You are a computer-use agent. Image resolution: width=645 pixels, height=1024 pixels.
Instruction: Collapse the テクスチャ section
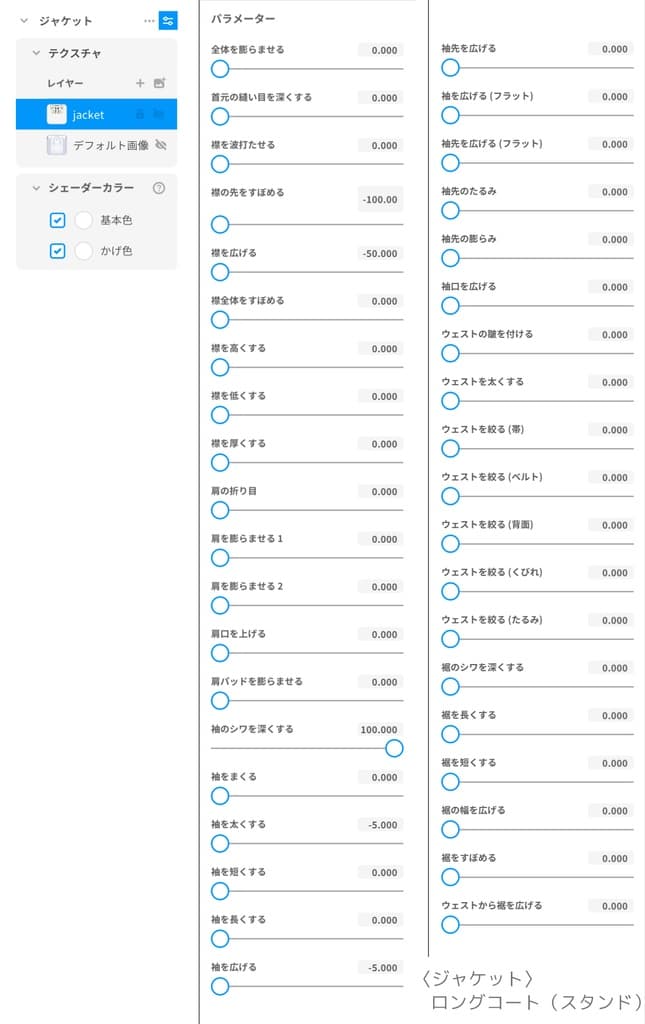click(x=36, y=53)
